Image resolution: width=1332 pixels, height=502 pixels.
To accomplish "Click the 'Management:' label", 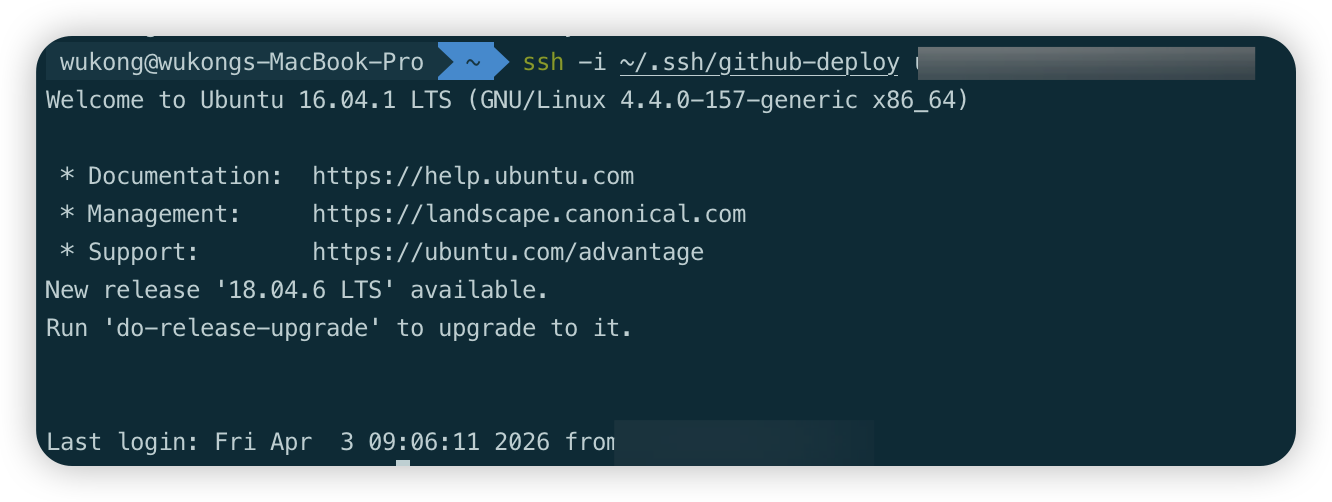I will point(164,214).
